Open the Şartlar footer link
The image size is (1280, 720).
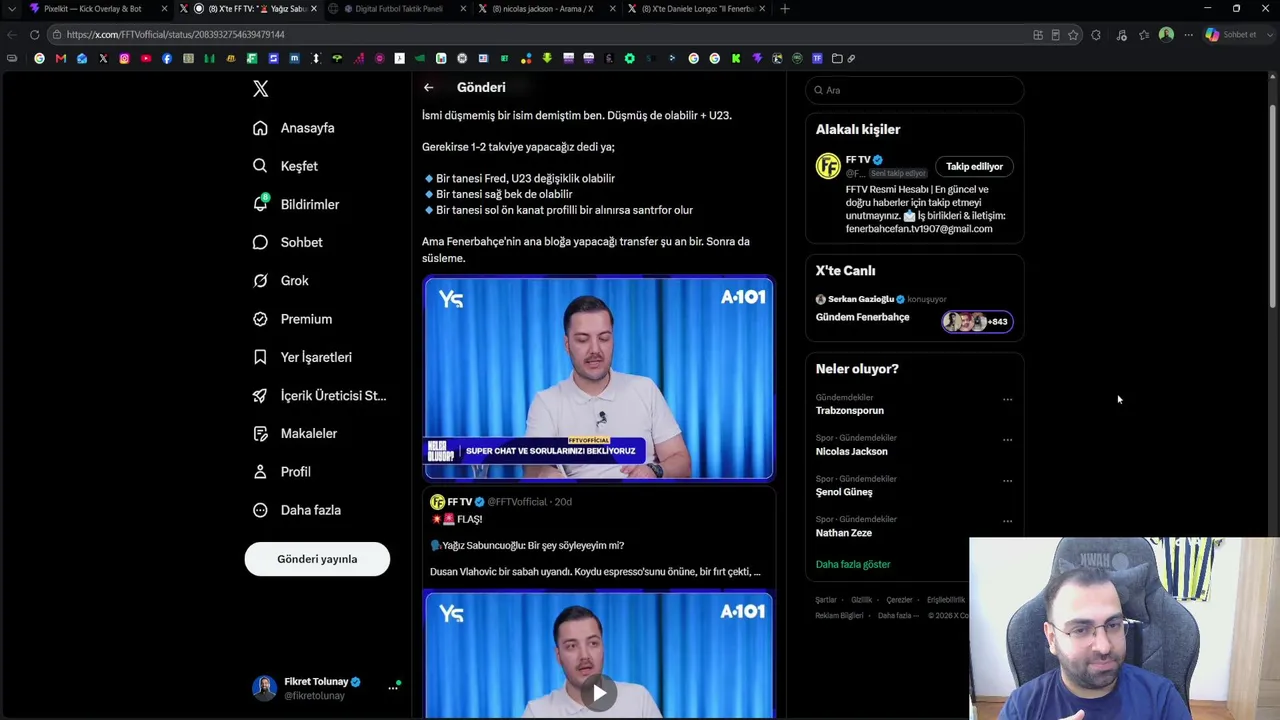click(826, 600)
